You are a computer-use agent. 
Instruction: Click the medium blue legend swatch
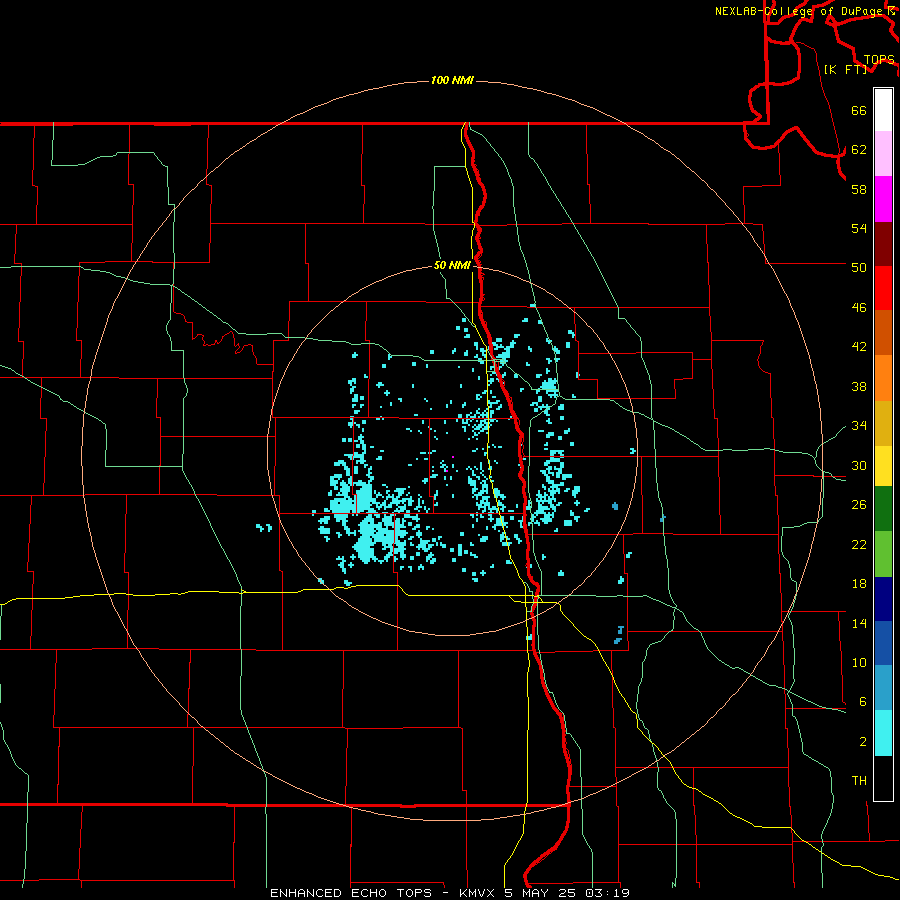coord(883,643)
